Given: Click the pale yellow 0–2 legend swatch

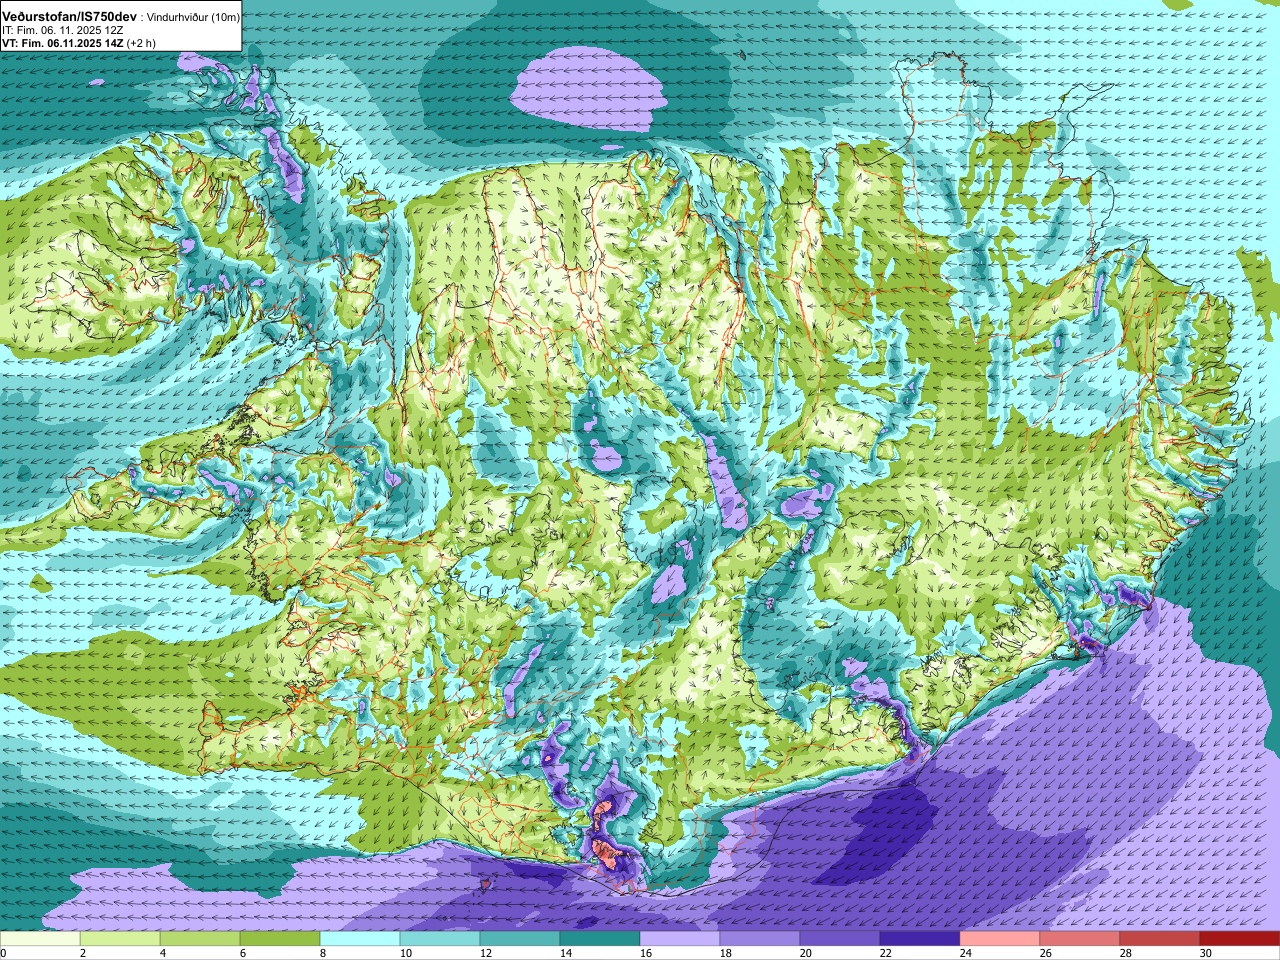Looking at the screenshot, I should pos(40,939).
